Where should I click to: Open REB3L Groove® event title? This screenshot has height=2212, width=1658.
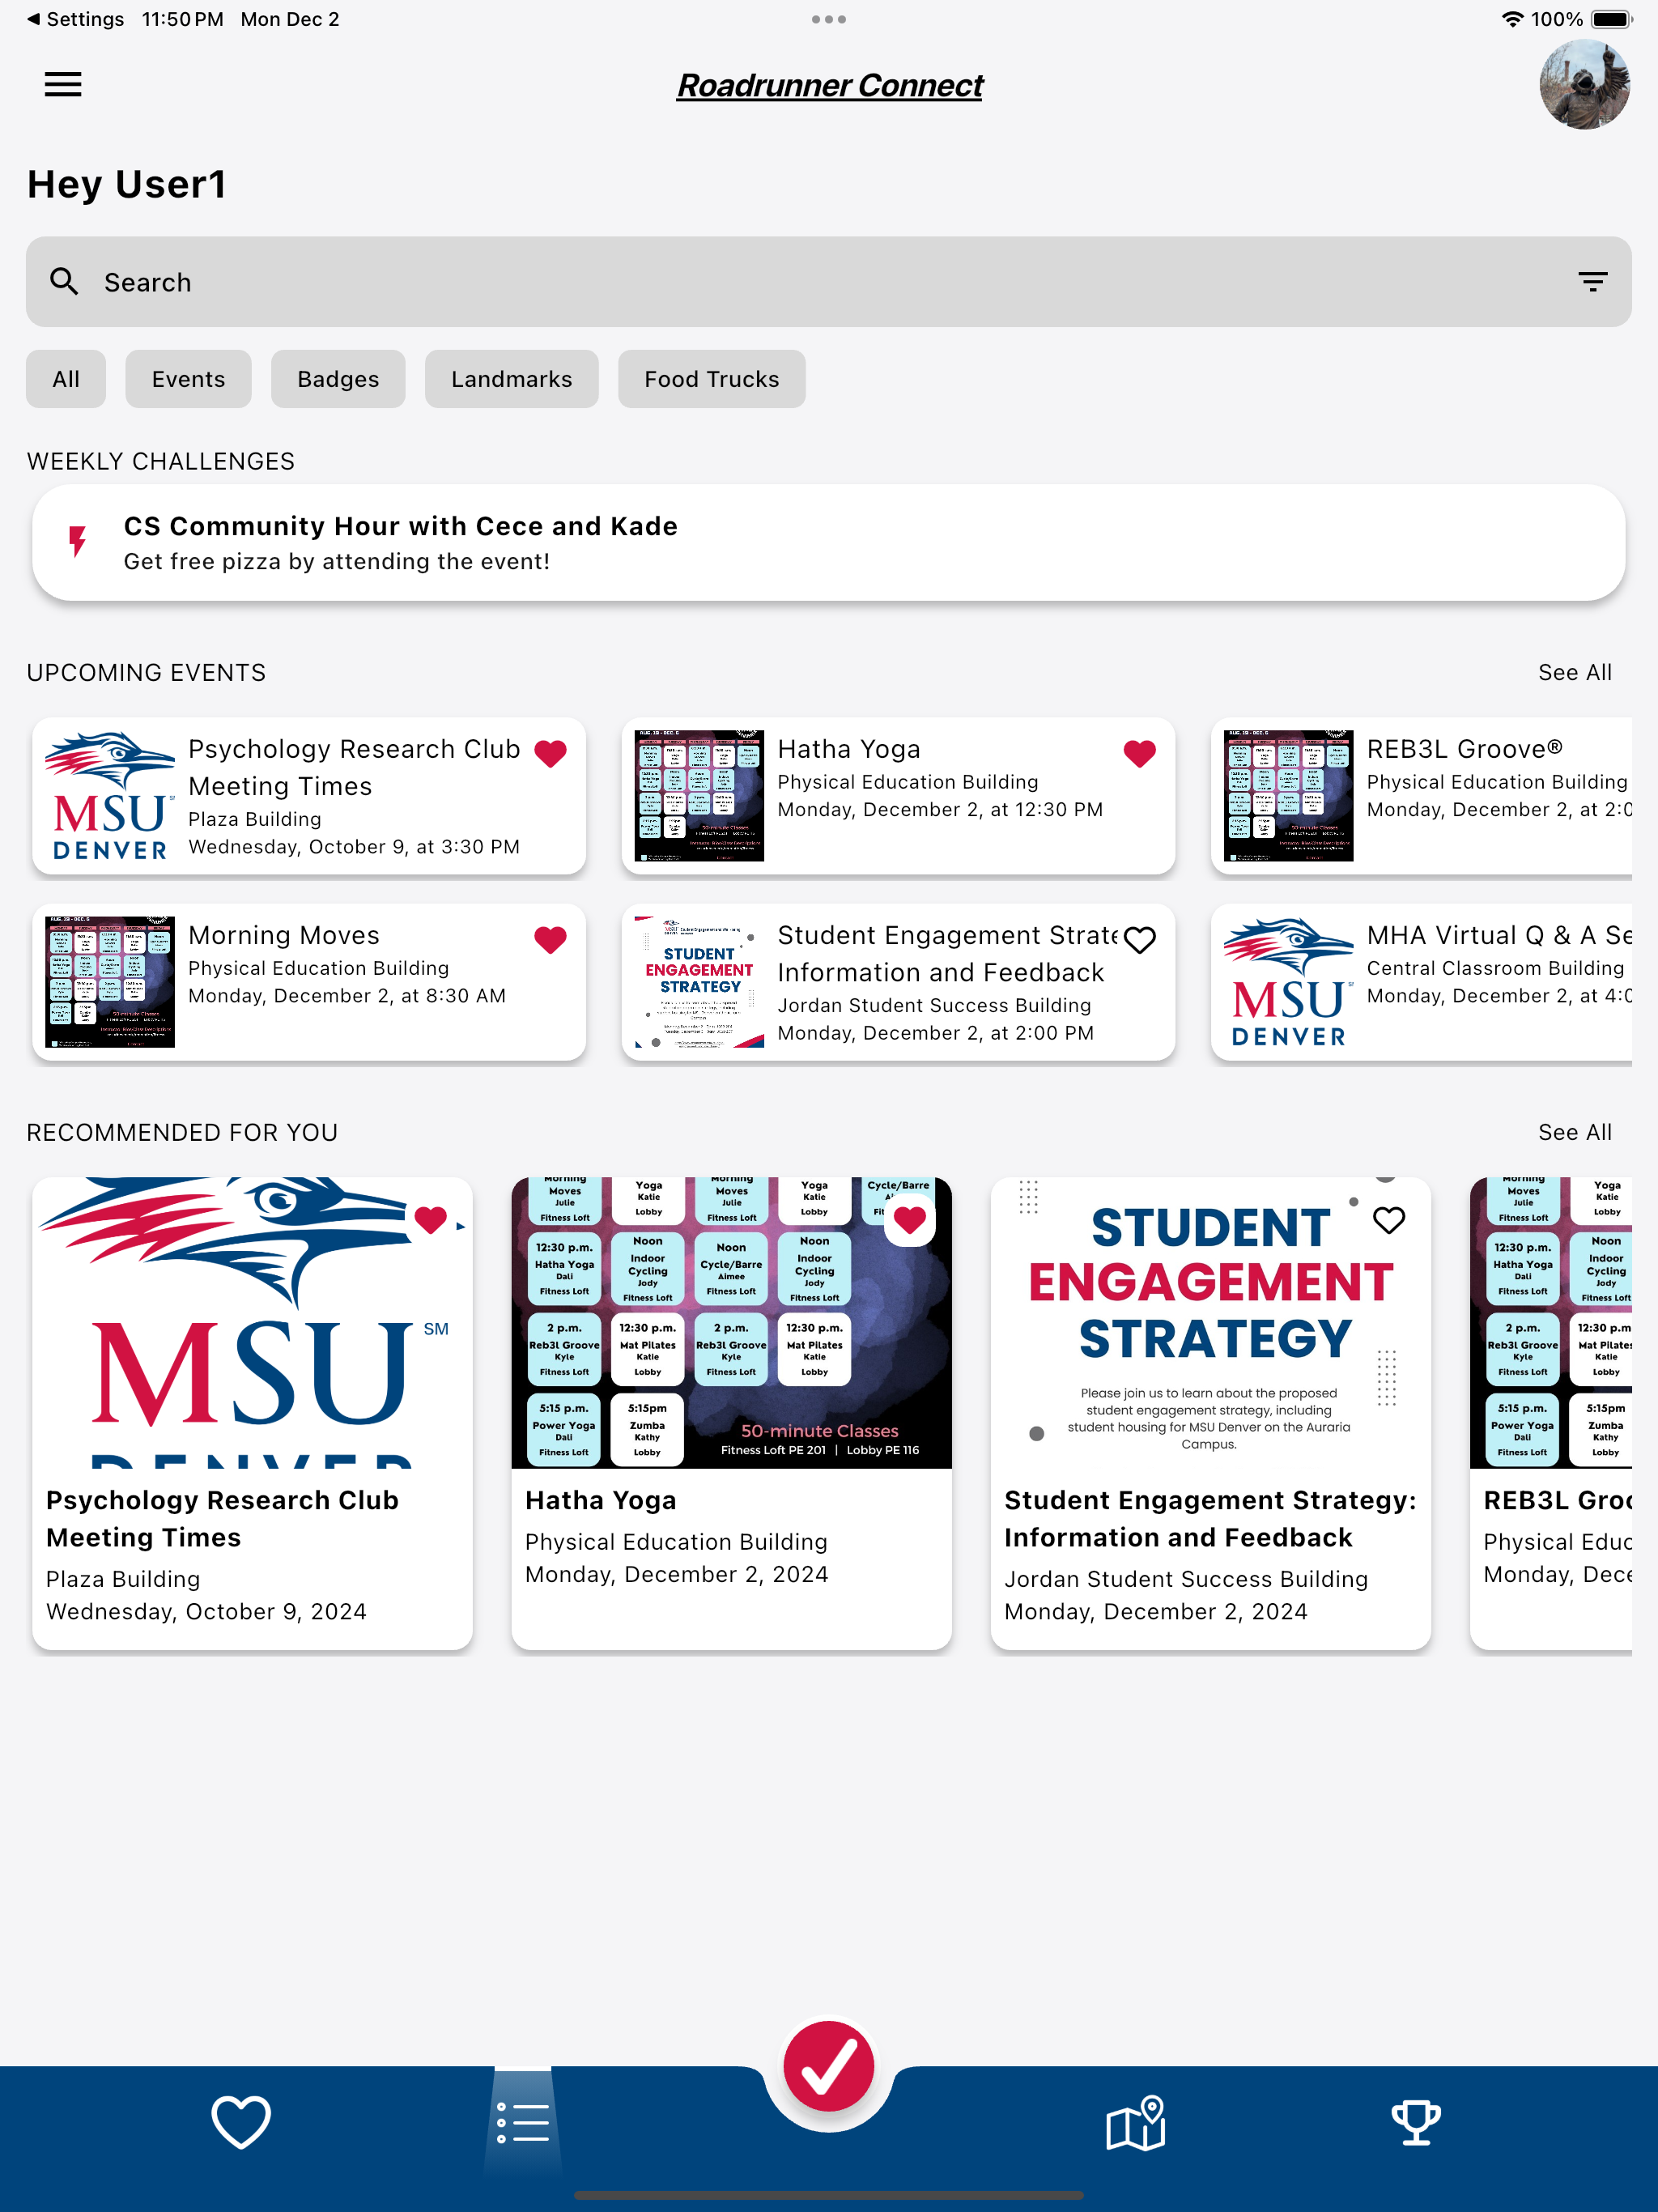click(x=1464, y=749)
